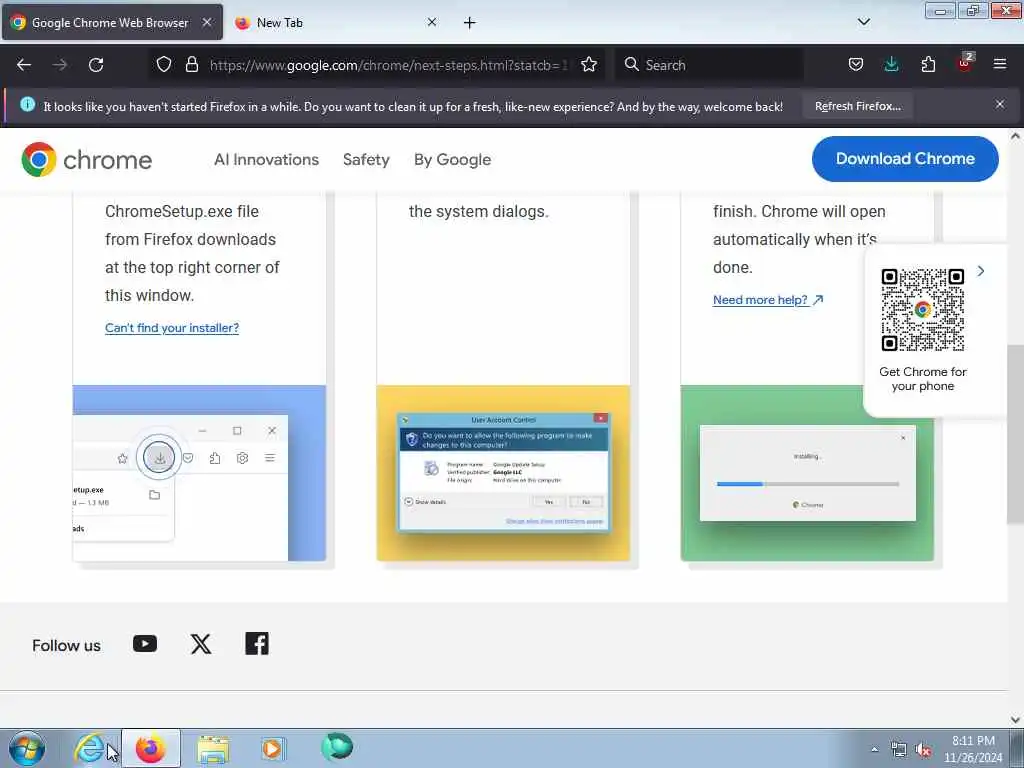The height and width of the screenshot is (768, 1024).
Task: Bookmark this page with the star
Action: pos(589,64)
